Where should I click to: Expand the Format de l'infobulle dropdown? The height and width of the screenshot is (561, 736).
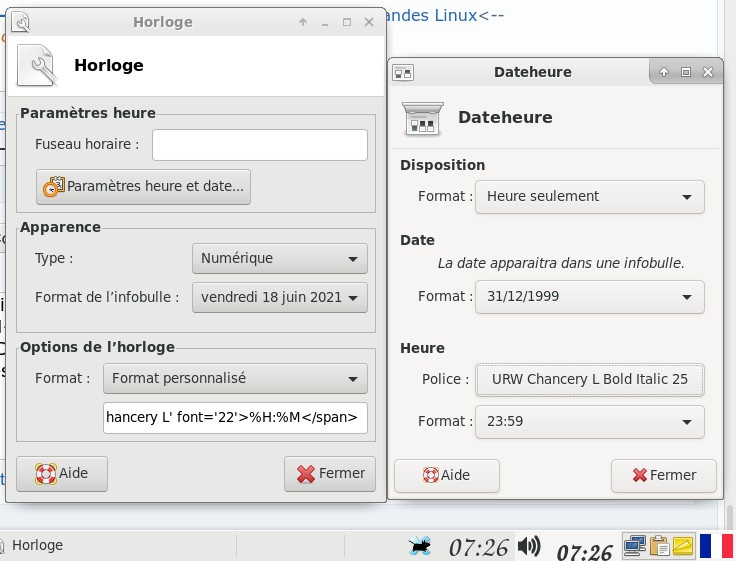coord(279,297)
